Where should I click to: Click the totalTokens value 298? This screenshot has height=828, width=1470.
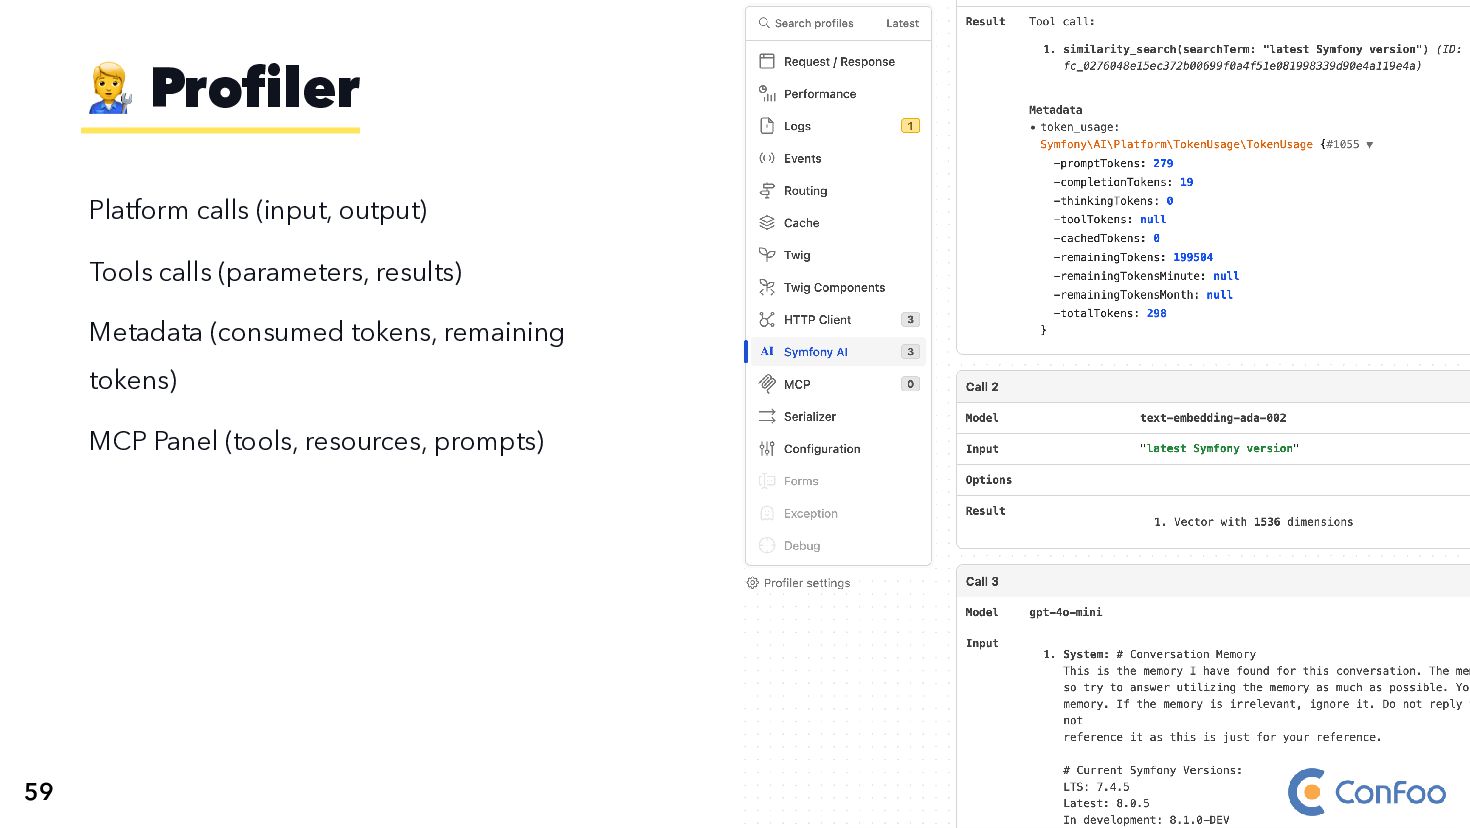(1156, 313)
